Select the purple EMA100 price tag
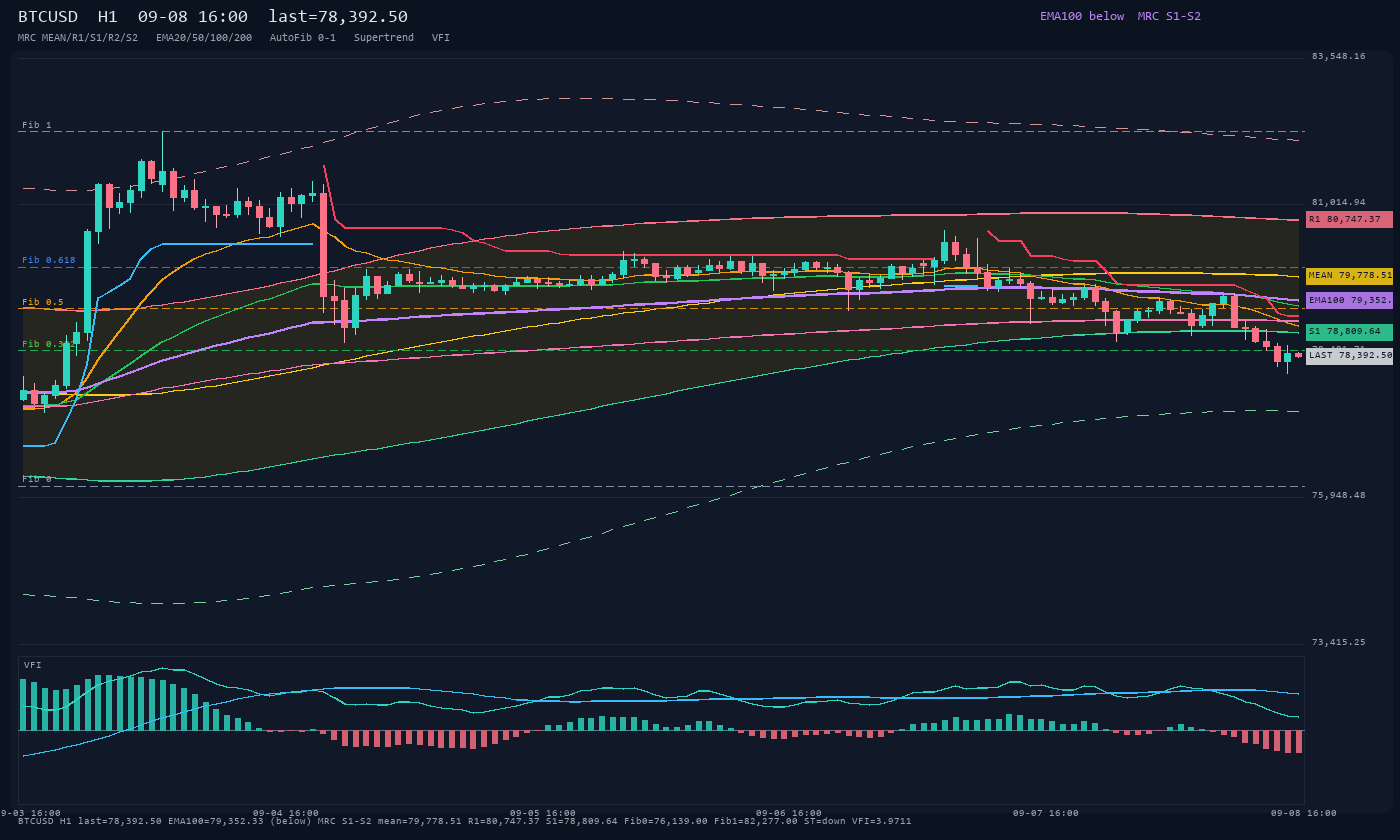 [1349, 300]
